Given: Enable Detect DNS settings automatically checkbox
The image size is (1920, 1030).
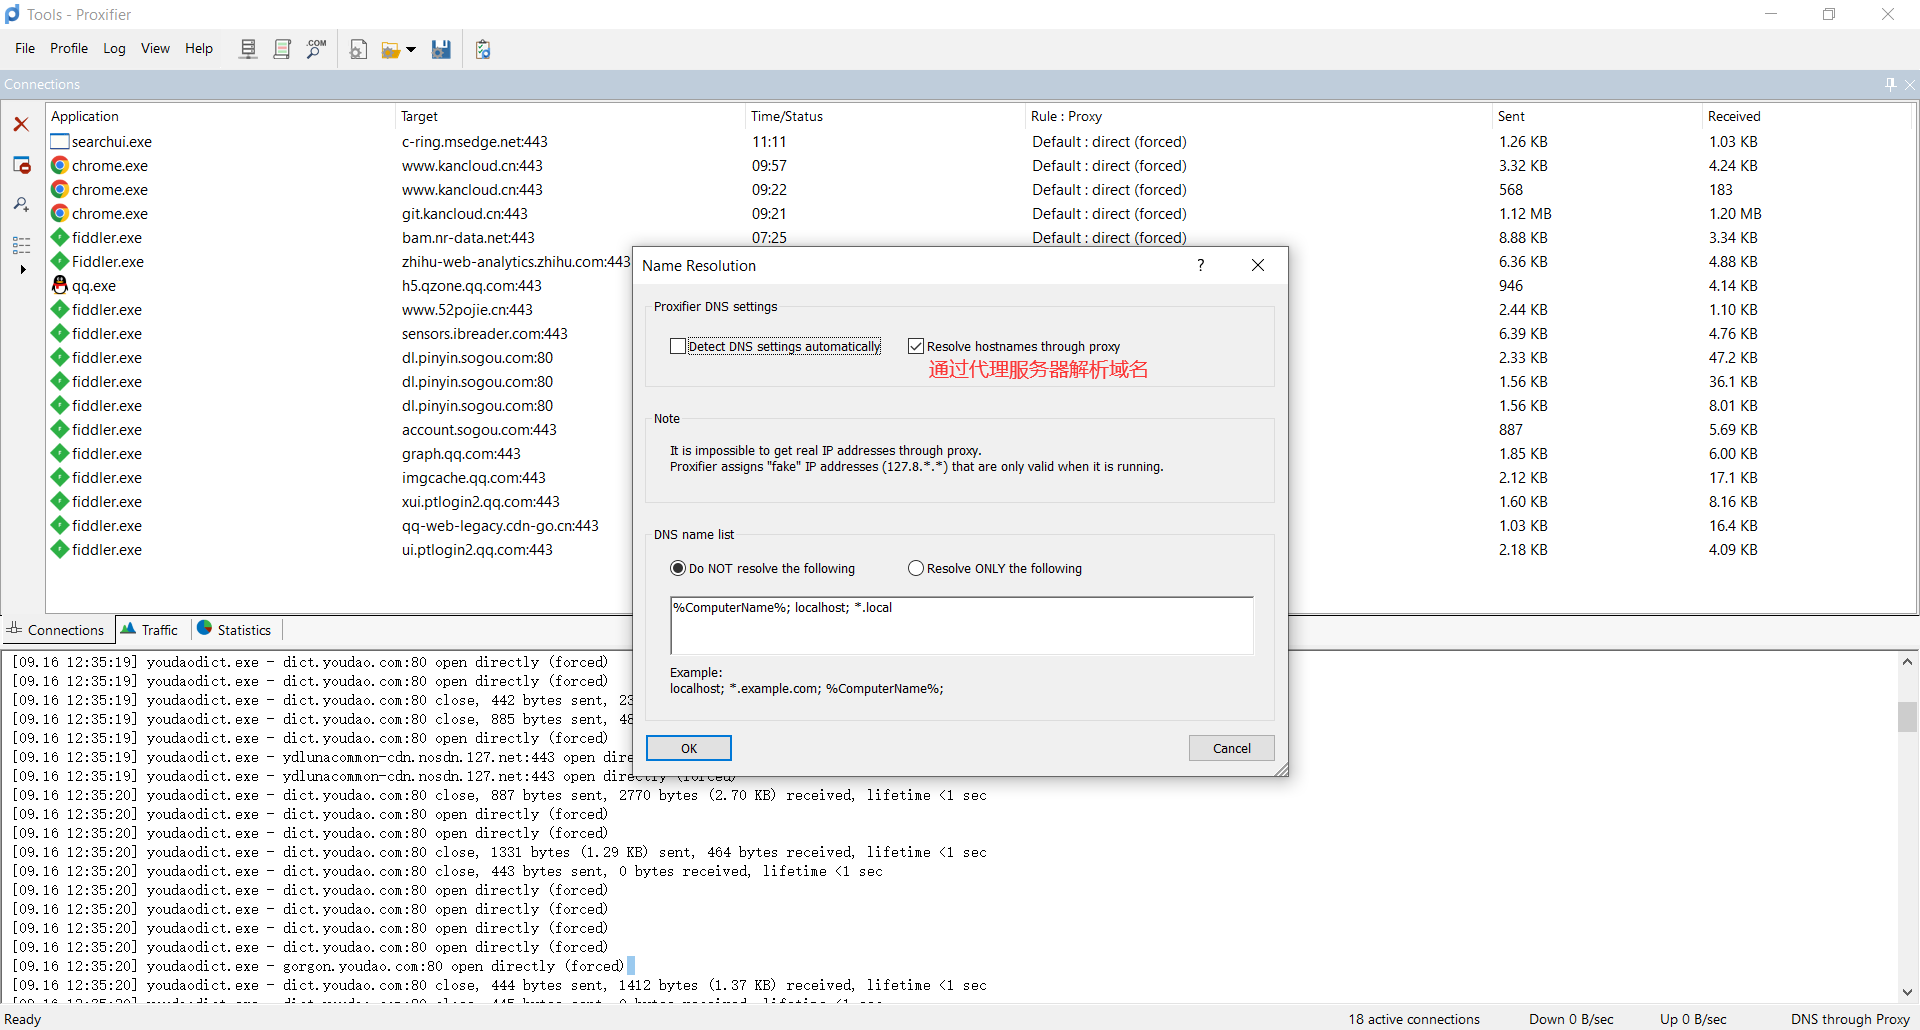Looking at the screenshot, I should click(x=678, y=346).
